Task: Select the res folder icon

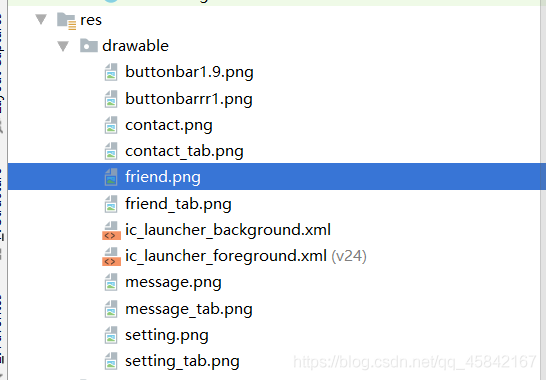Action: pos(67,21)
